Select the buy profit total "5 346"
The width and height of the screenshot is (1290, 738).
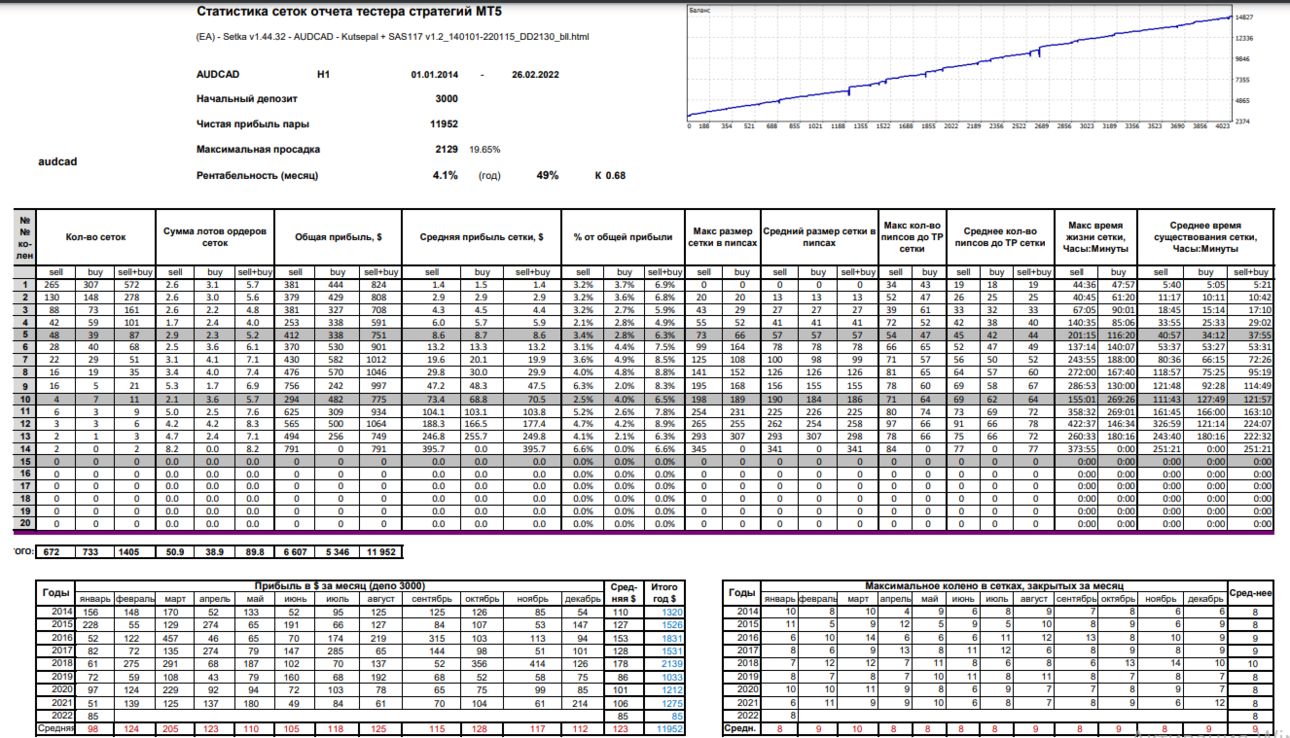pos(338,550)
